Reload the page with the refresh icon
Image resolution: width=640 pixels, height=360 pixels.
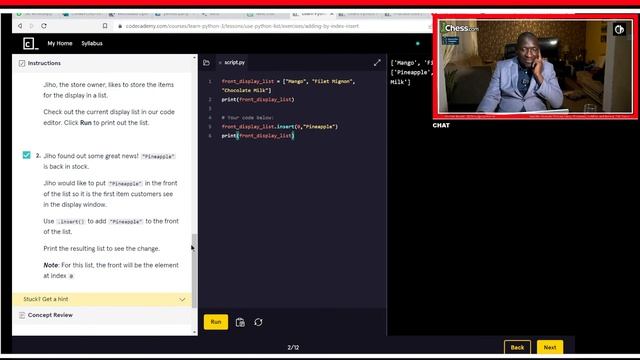44,26
